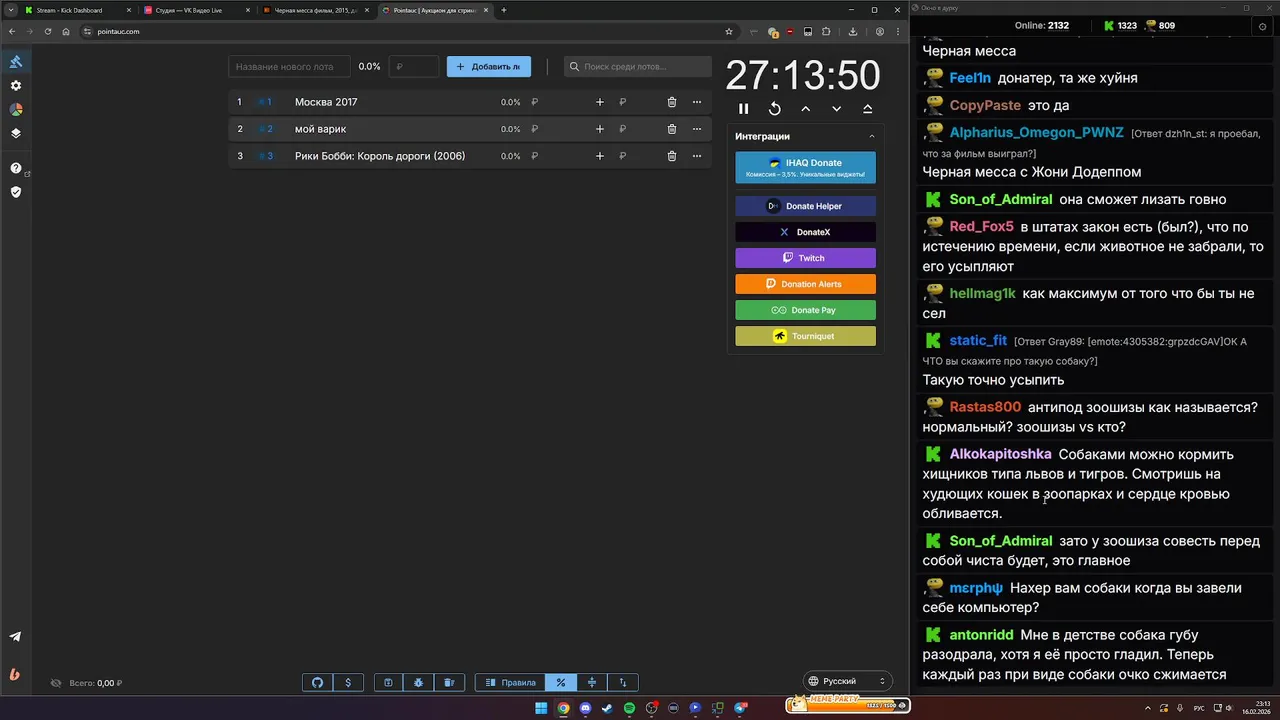
Task: Open browser extensions puzzle icon
Action: [826, 31]
